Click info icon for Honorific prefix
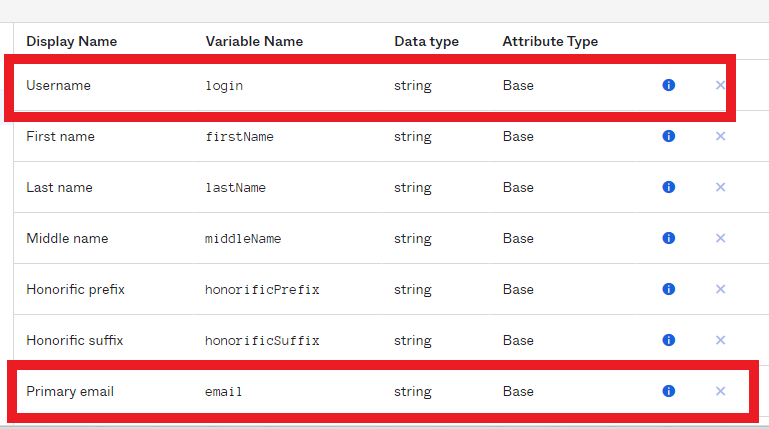The image size is (769, 429). [x=669, y=289]
